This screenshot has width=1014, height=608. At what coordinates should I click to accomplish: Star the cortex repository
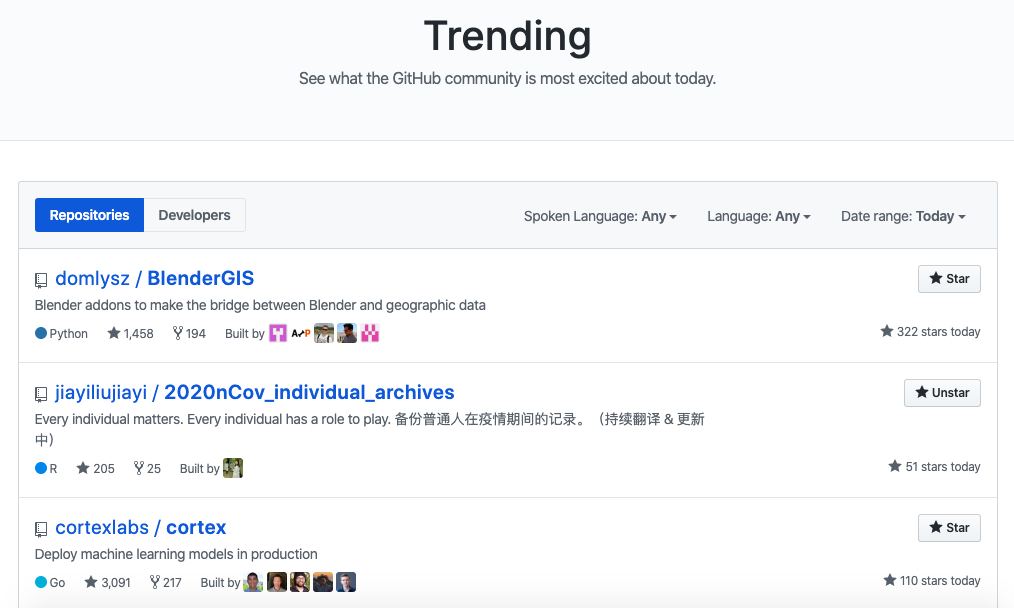coord(949,528)
